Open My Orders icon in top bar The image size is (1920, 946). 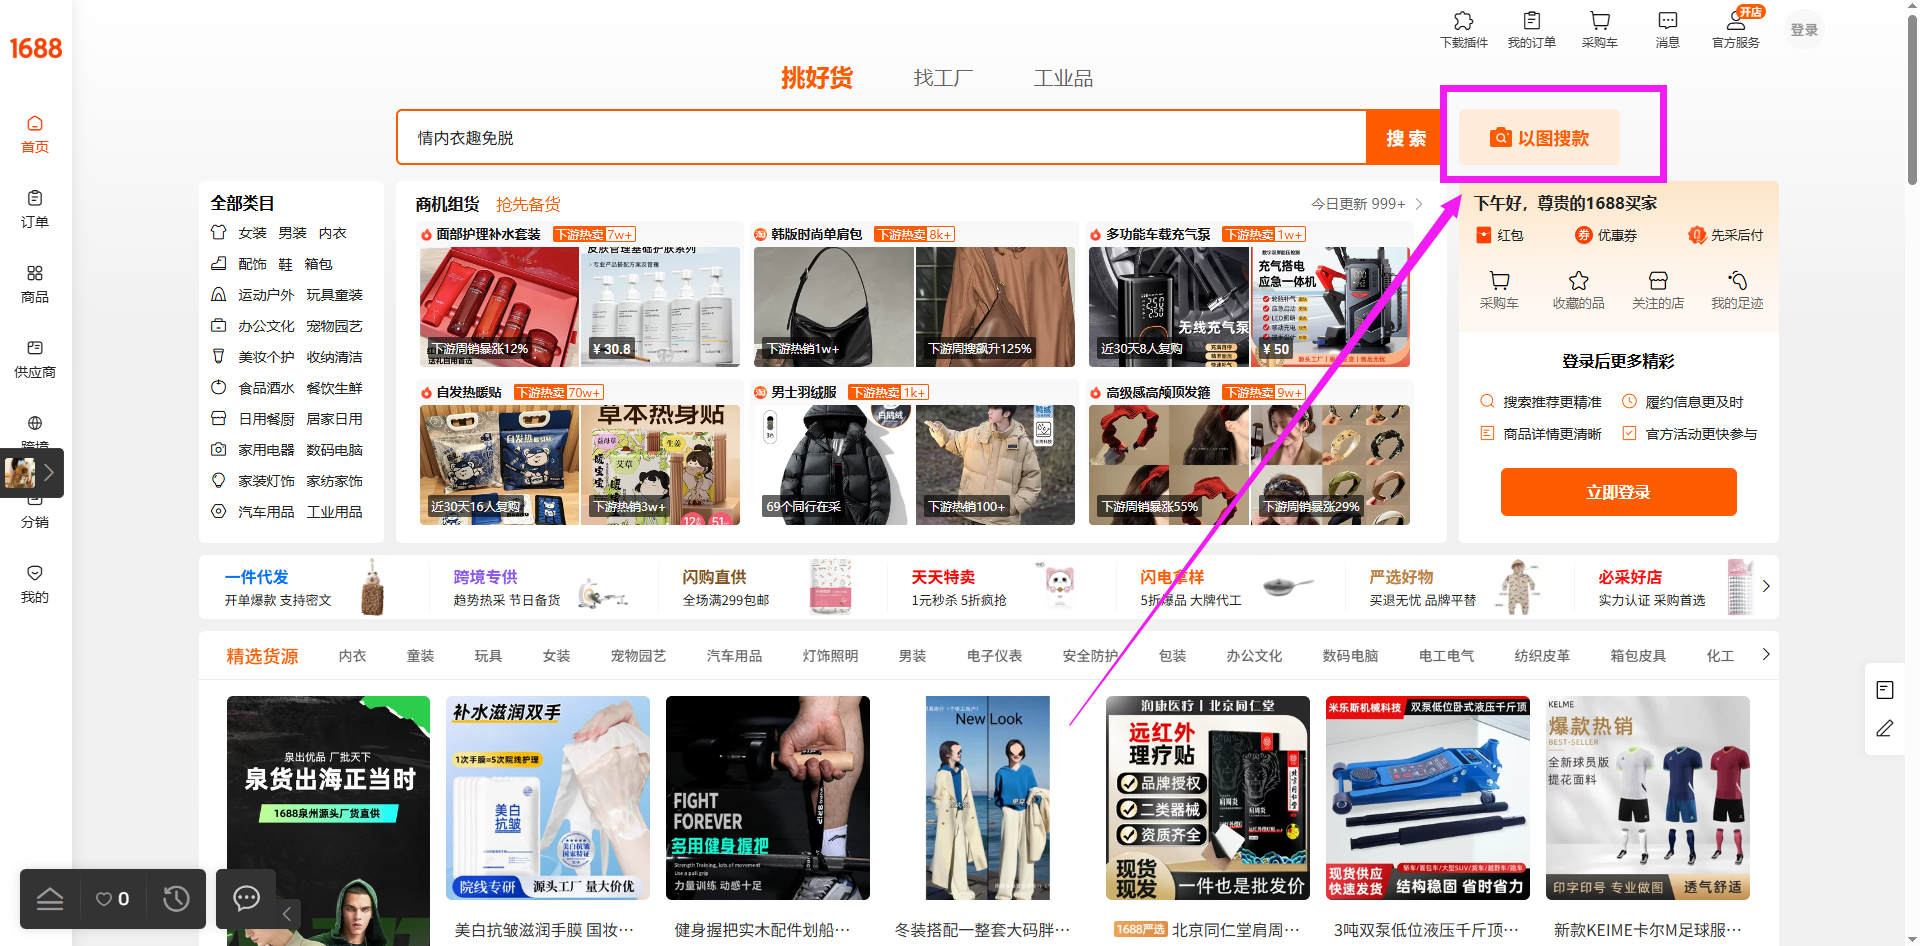tap(1531, 21)
